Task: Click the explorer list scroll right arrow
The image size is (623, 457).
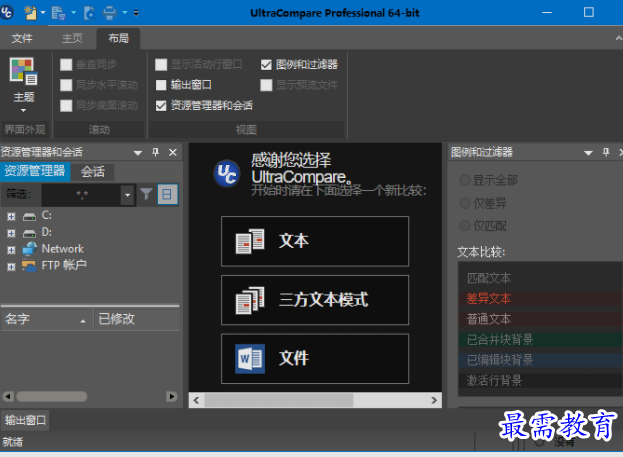Action: tap(172, 396)
